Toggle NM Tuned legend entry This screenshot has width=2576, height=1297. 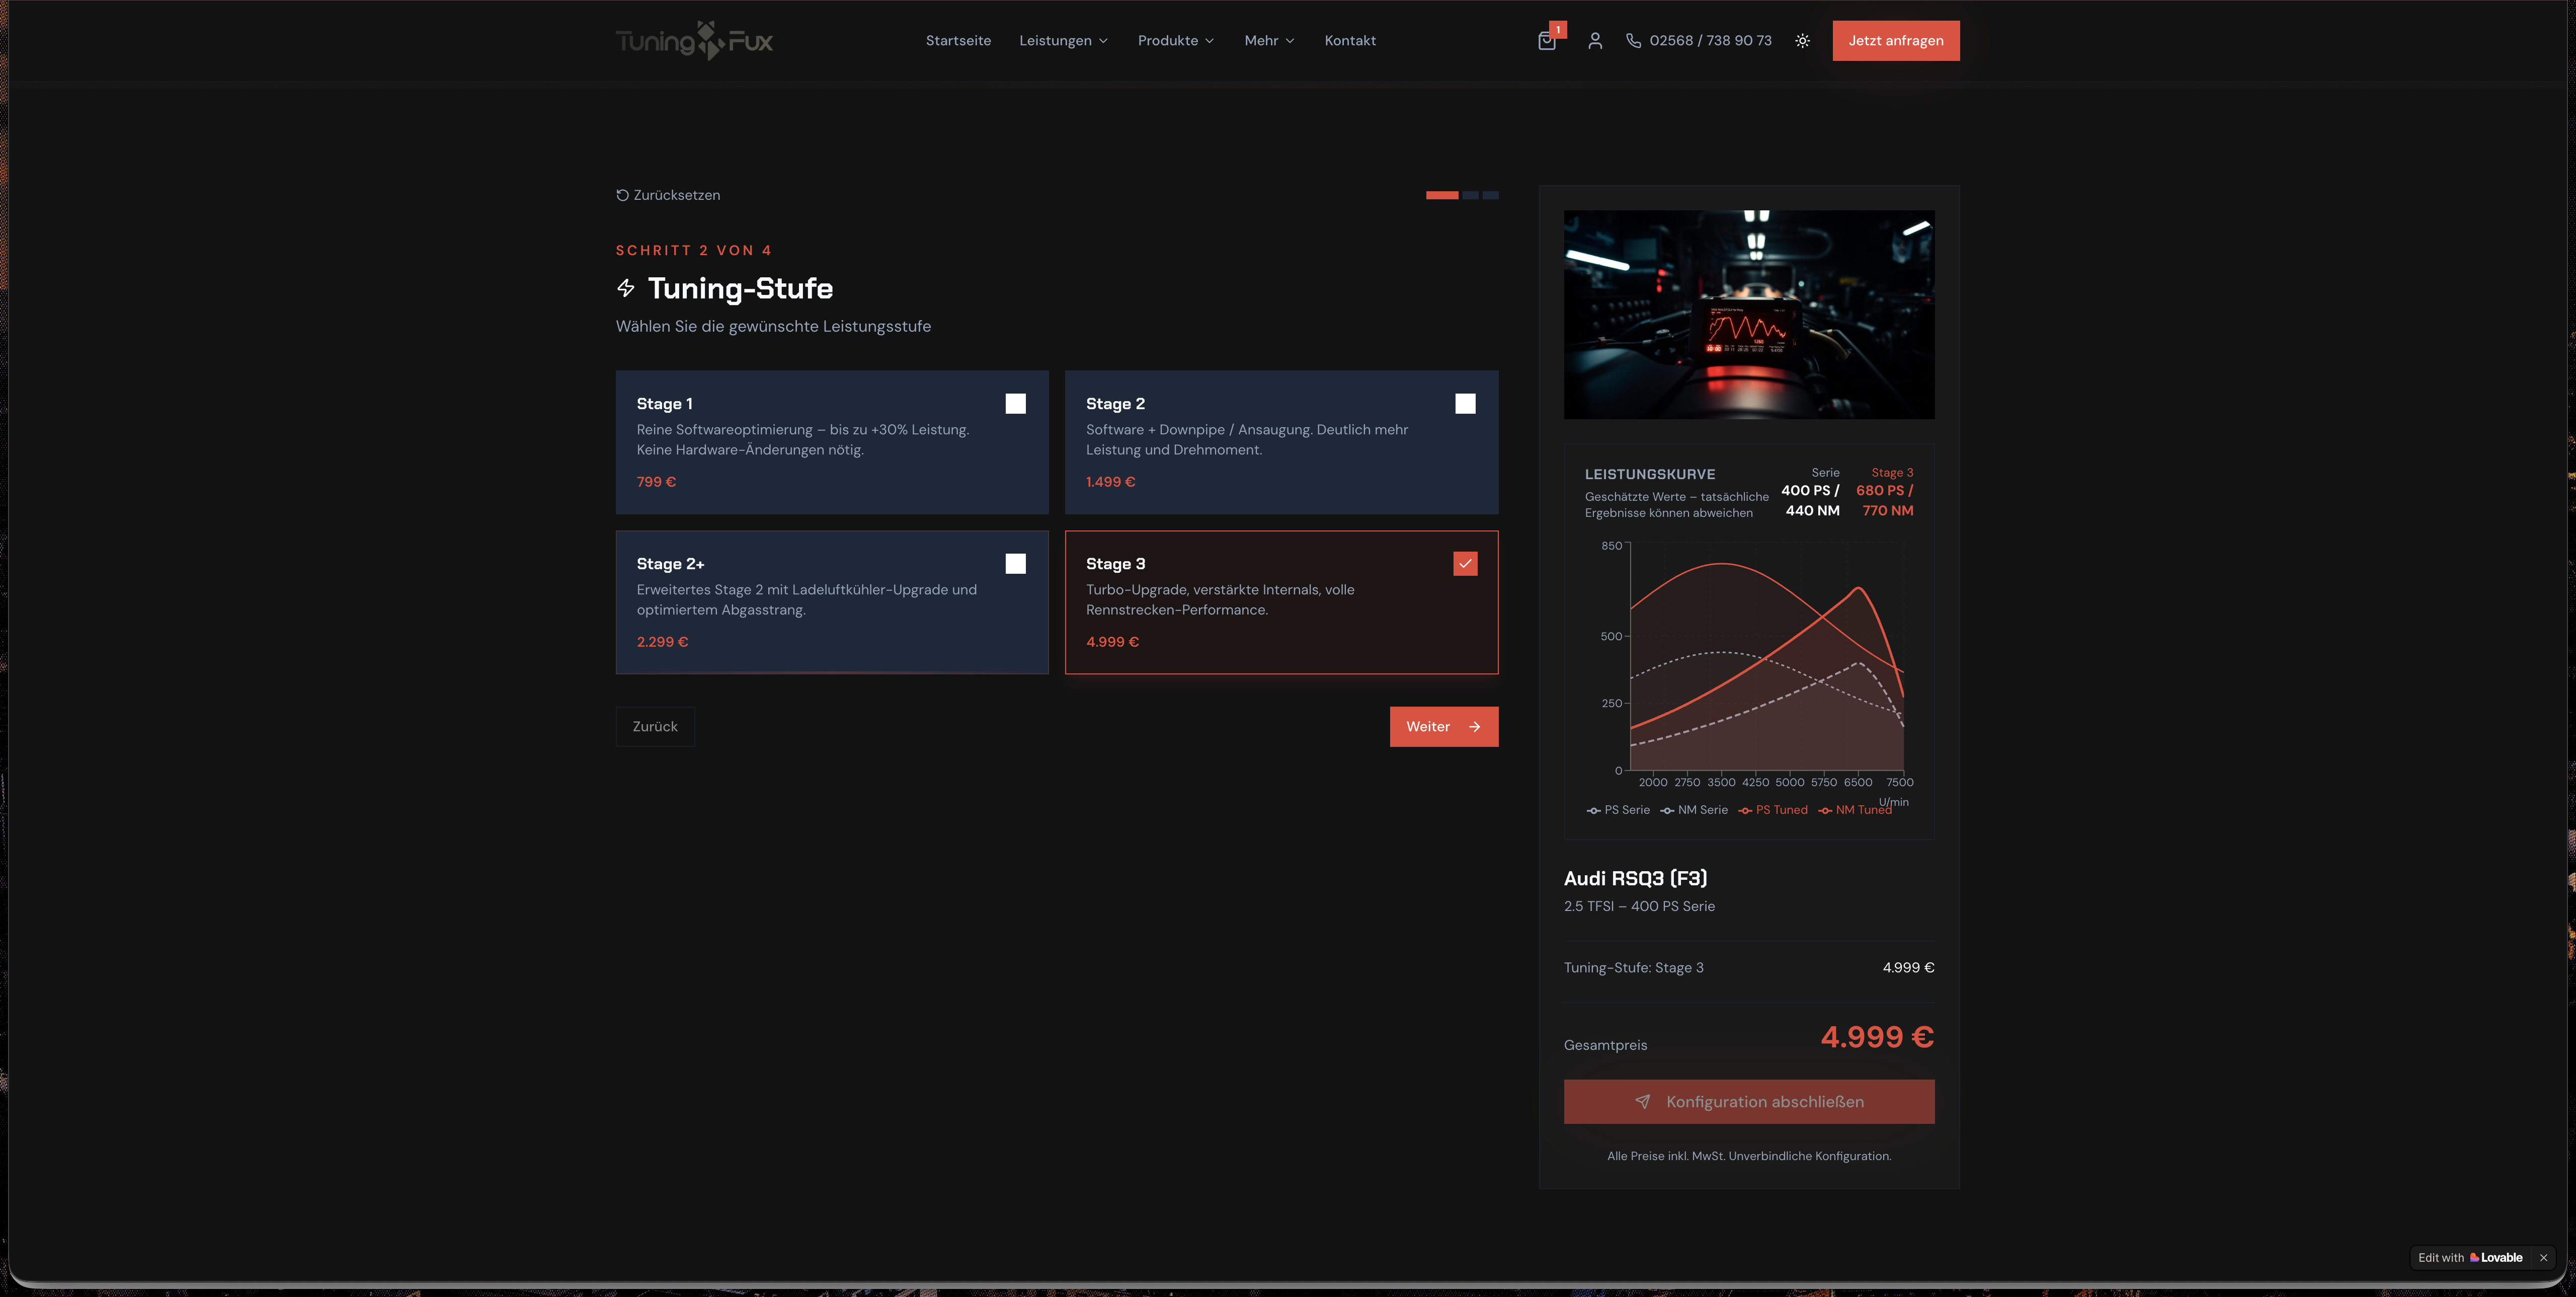[1855, 810]
